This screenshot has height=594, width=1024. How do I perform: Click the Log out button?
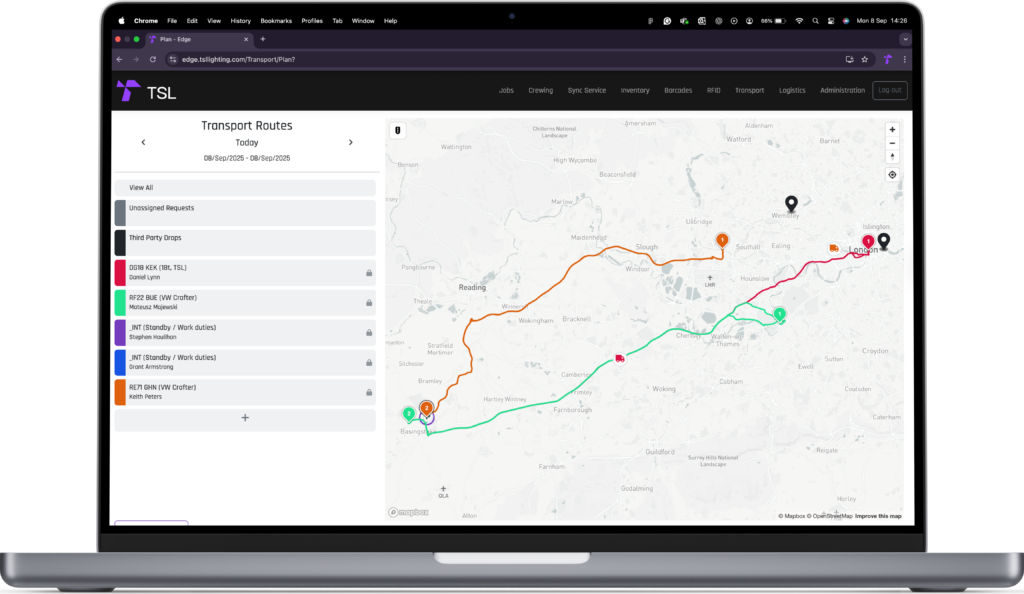tap(889, 90)
